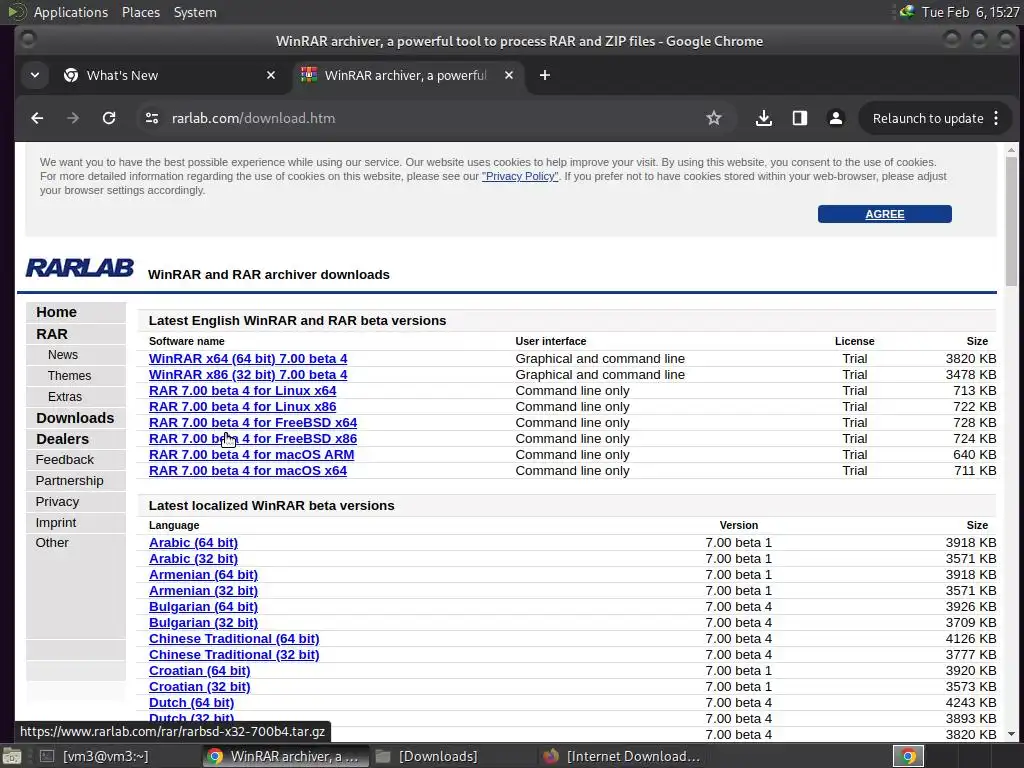The image size is (1024, 768).
Task: Download Croatian (64 bit) WinRAR
Action: coord(199,671)
